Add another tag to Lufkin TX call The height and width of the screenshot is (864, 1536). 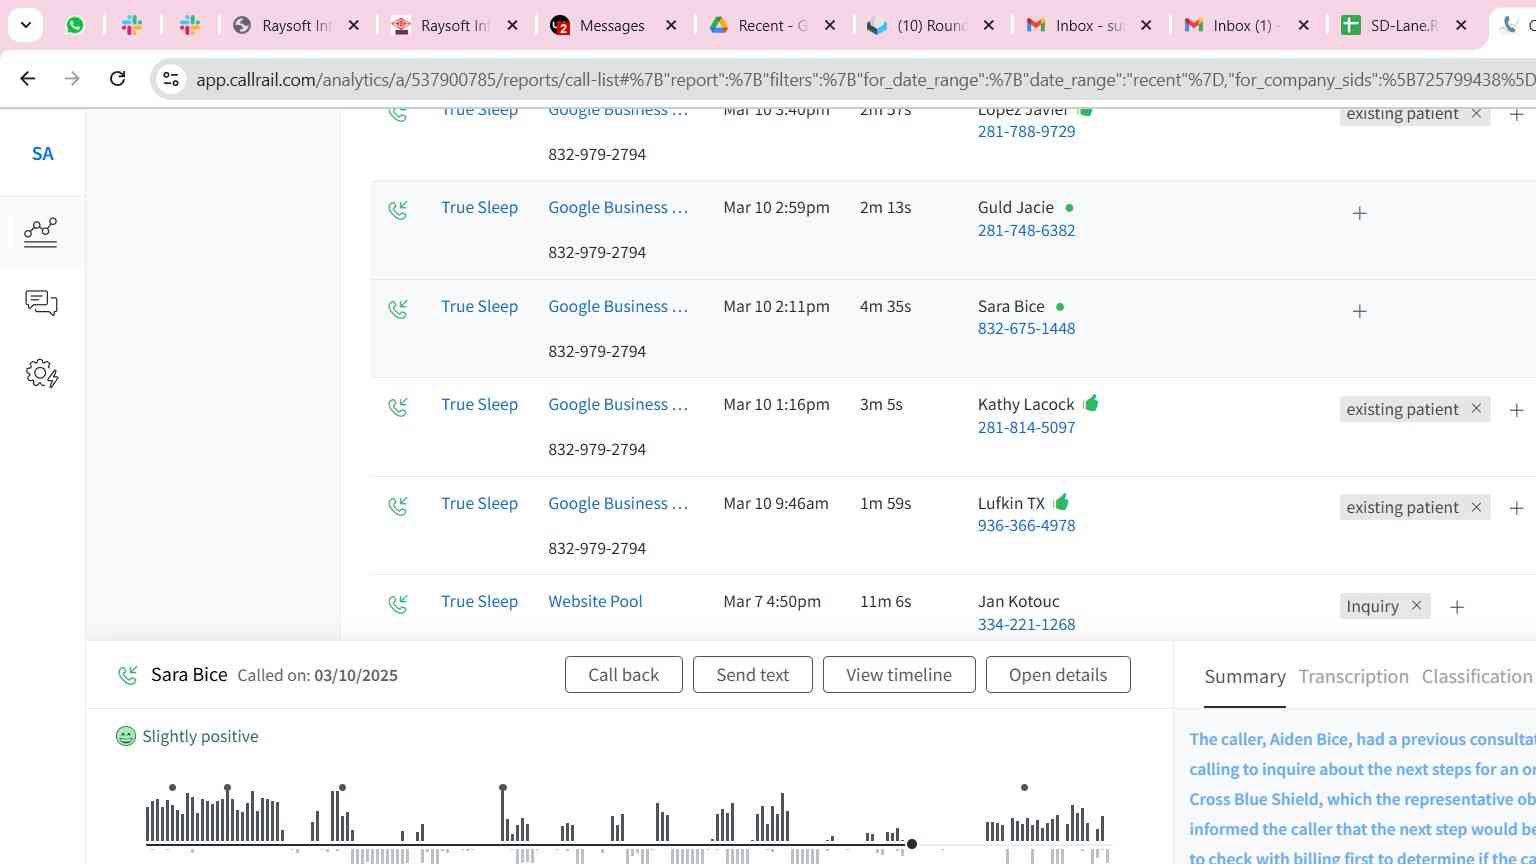pos(1516,508)
